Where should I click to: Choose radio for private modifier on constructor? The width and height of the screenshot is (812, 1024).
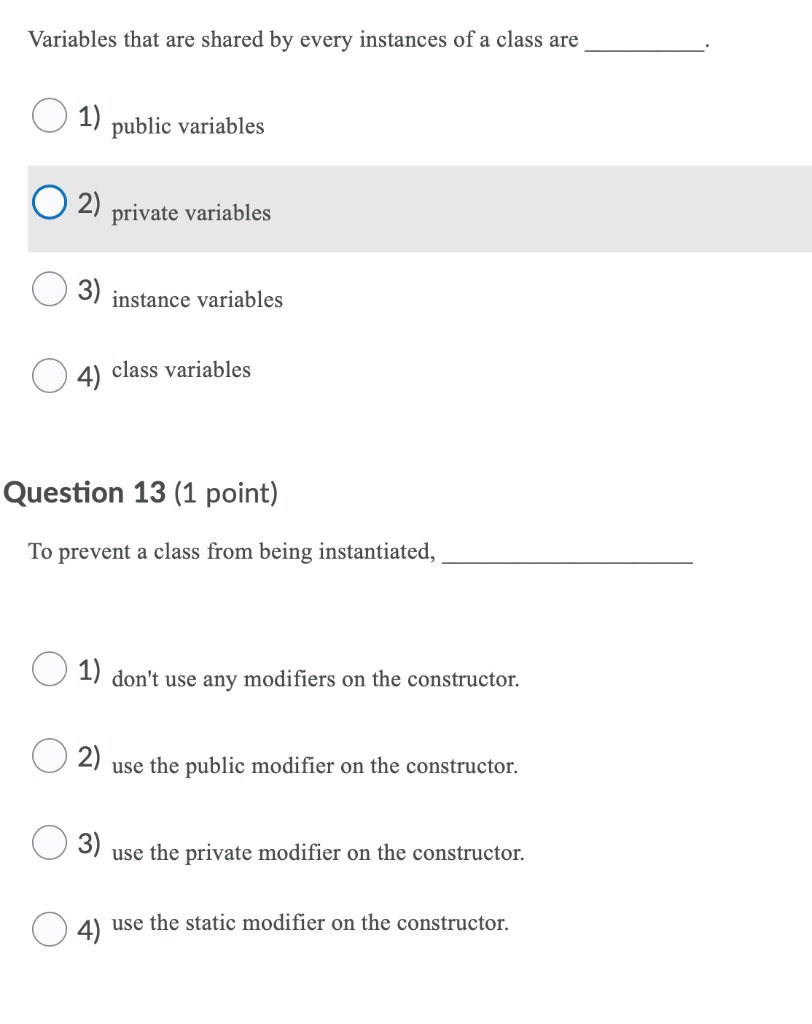click(50, 842)
